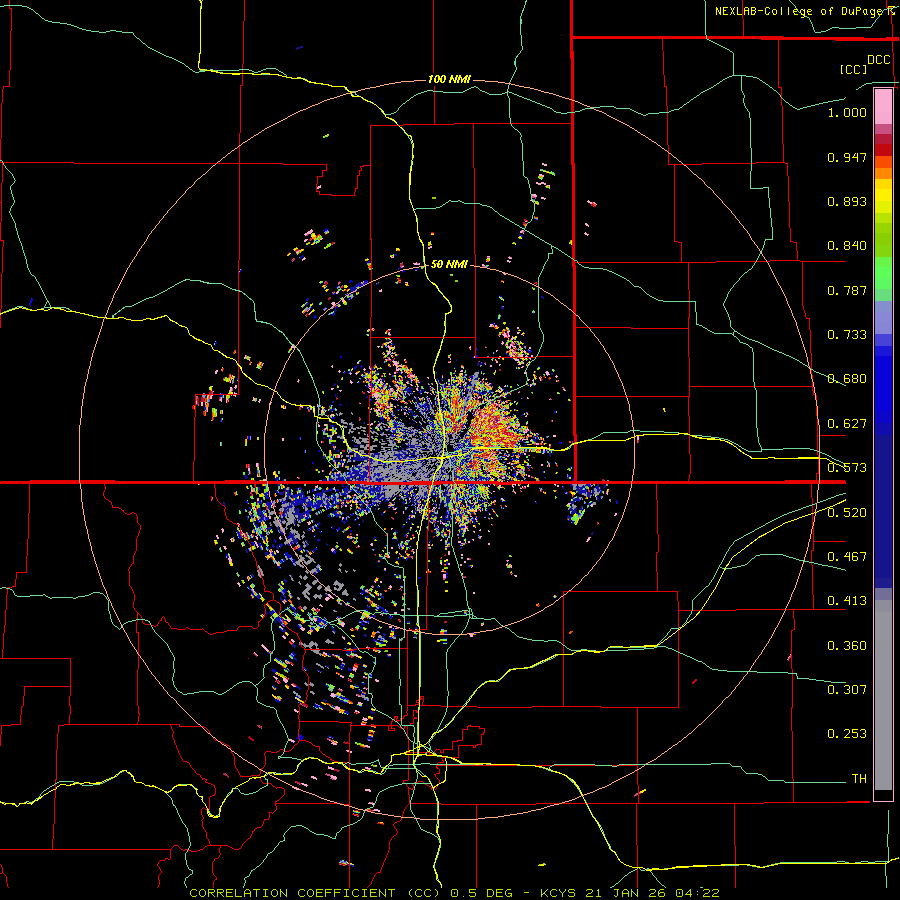Pick the pink band on the color bar
The width and height of the screenshot is (900, 900).
point(883,107)
